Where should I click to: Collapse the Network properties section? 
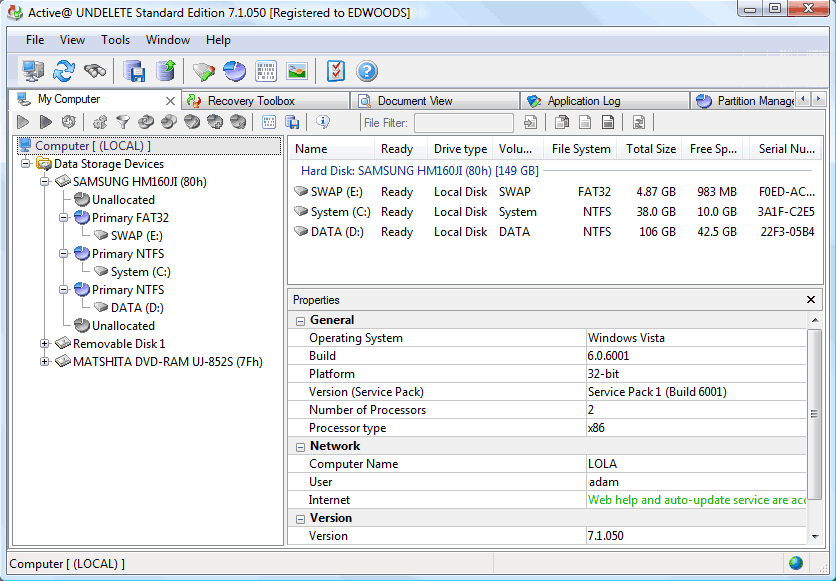coord(300,447)
